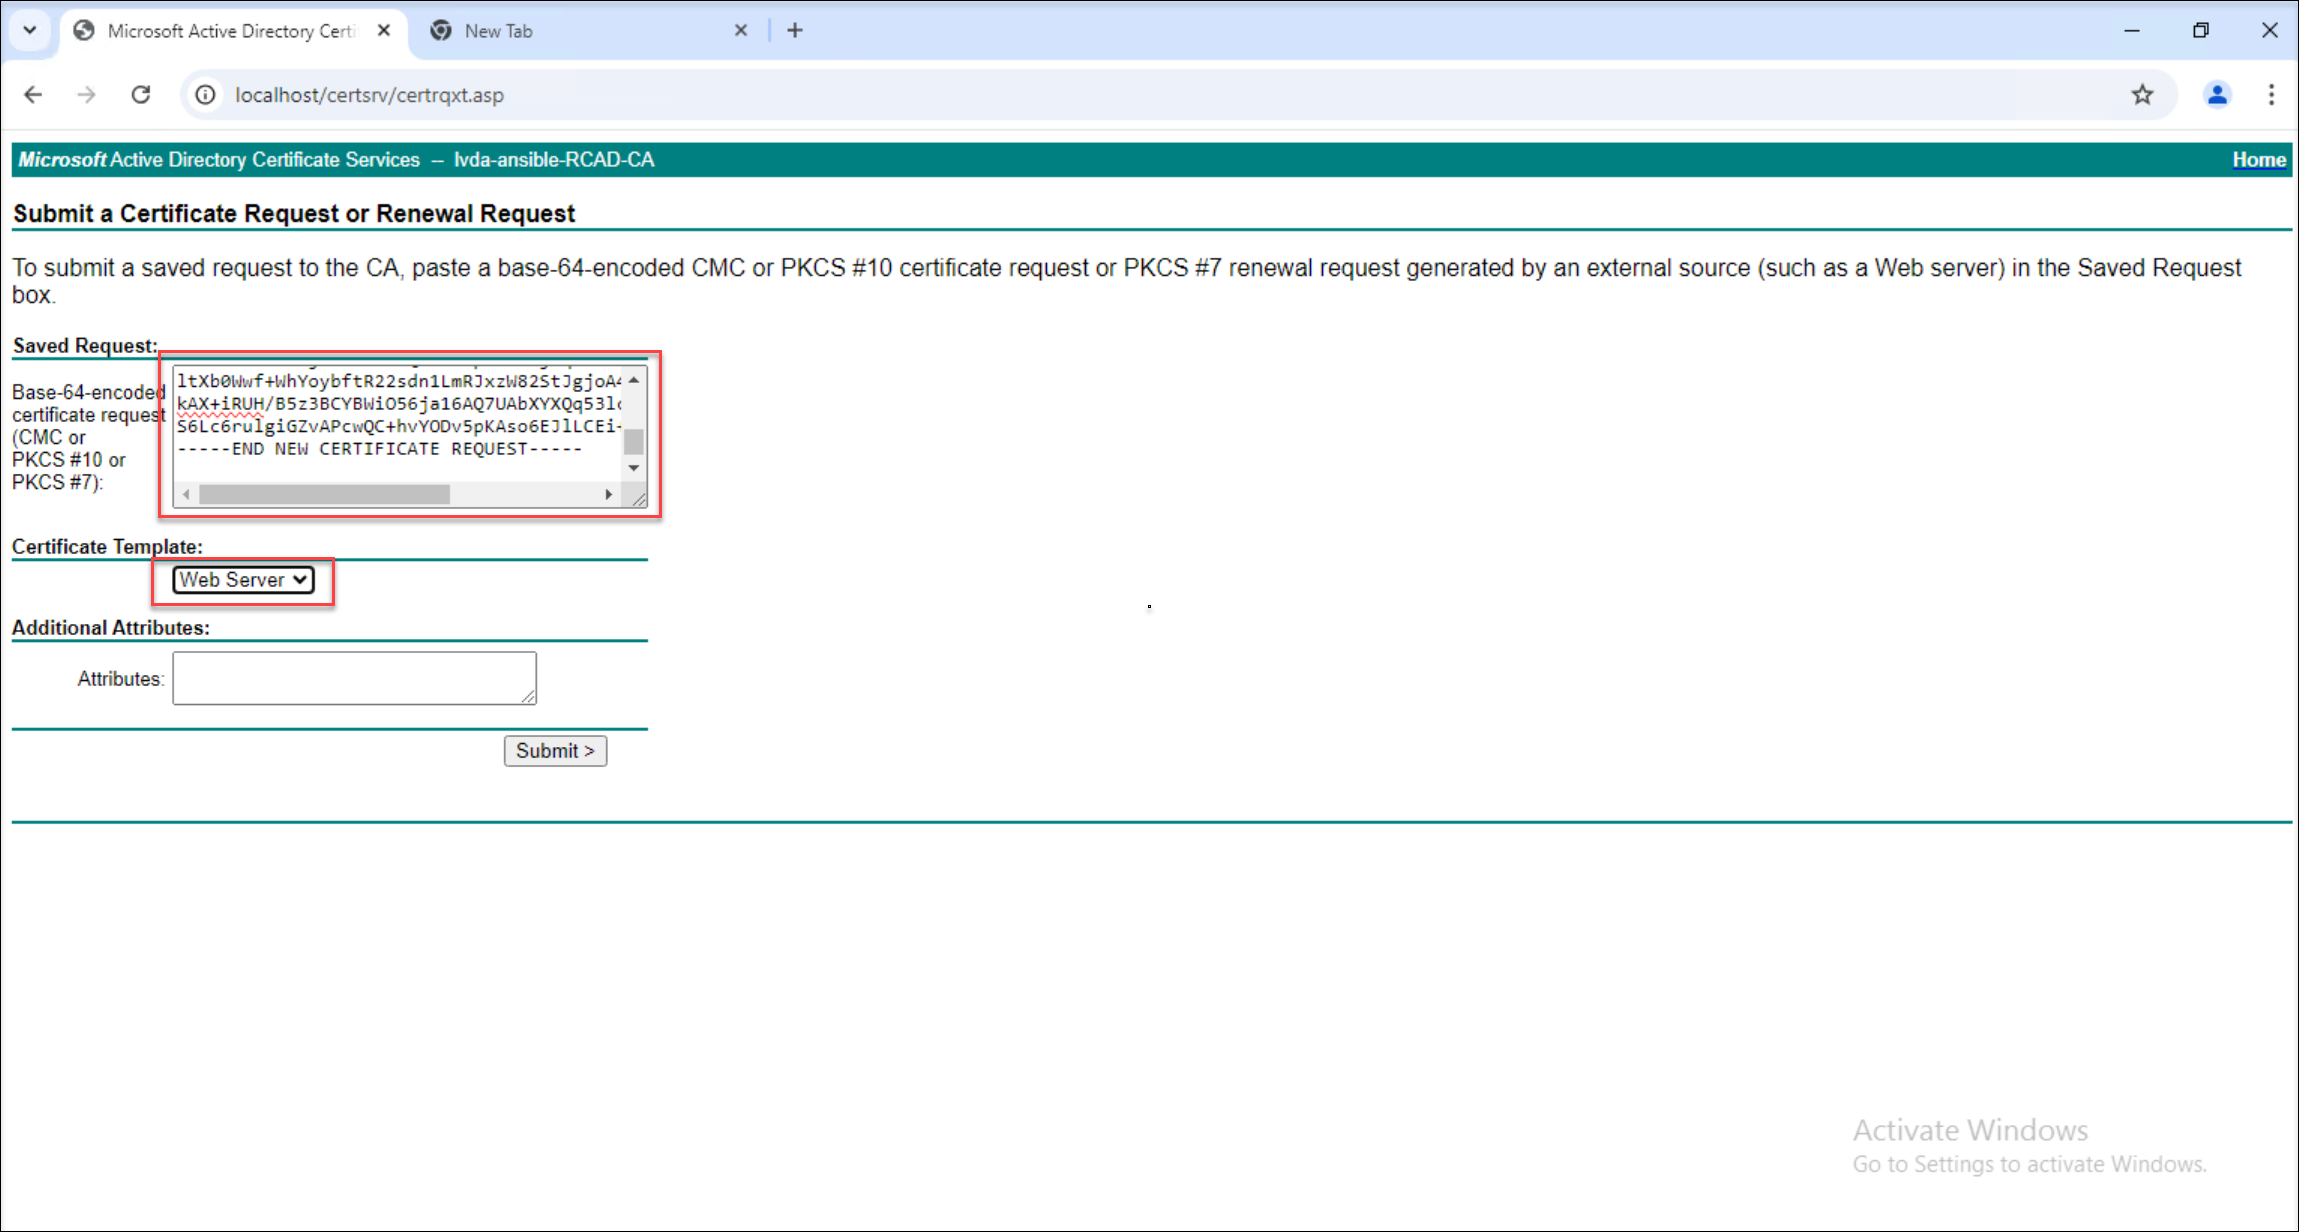
Task: Close the New Tab tab
Action: 741,30
